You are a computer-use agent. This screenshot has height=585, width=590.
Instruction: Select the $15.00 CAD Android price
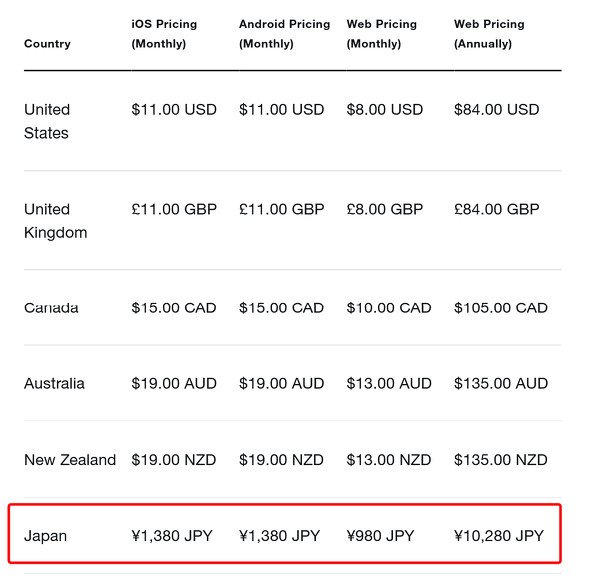pos(281,308)
